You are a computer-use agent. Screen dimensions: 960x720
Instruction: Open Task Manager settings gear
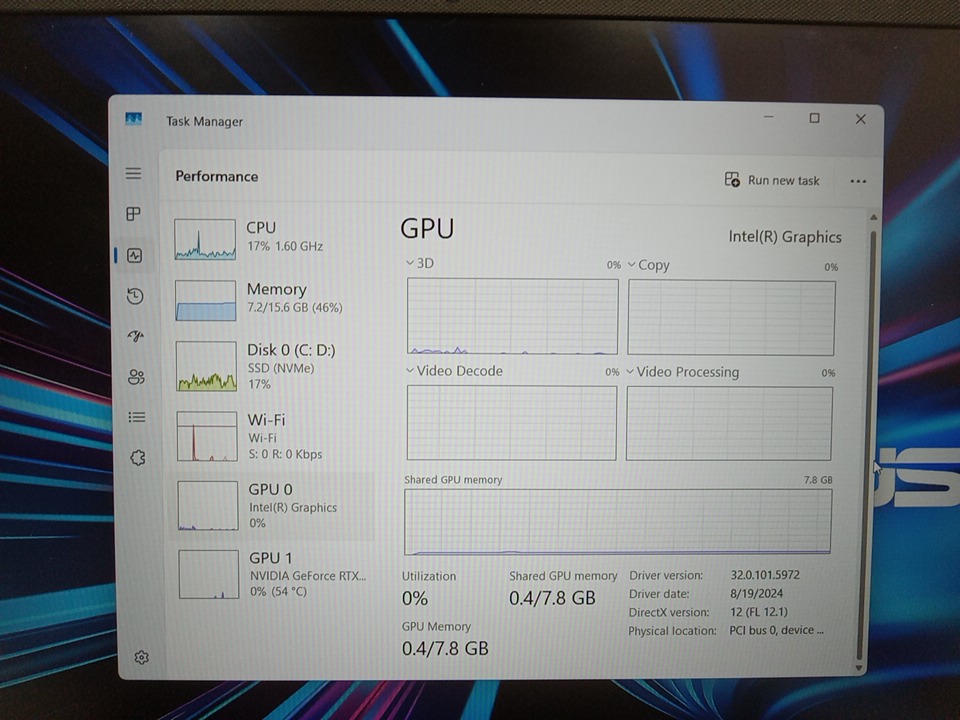142,657
